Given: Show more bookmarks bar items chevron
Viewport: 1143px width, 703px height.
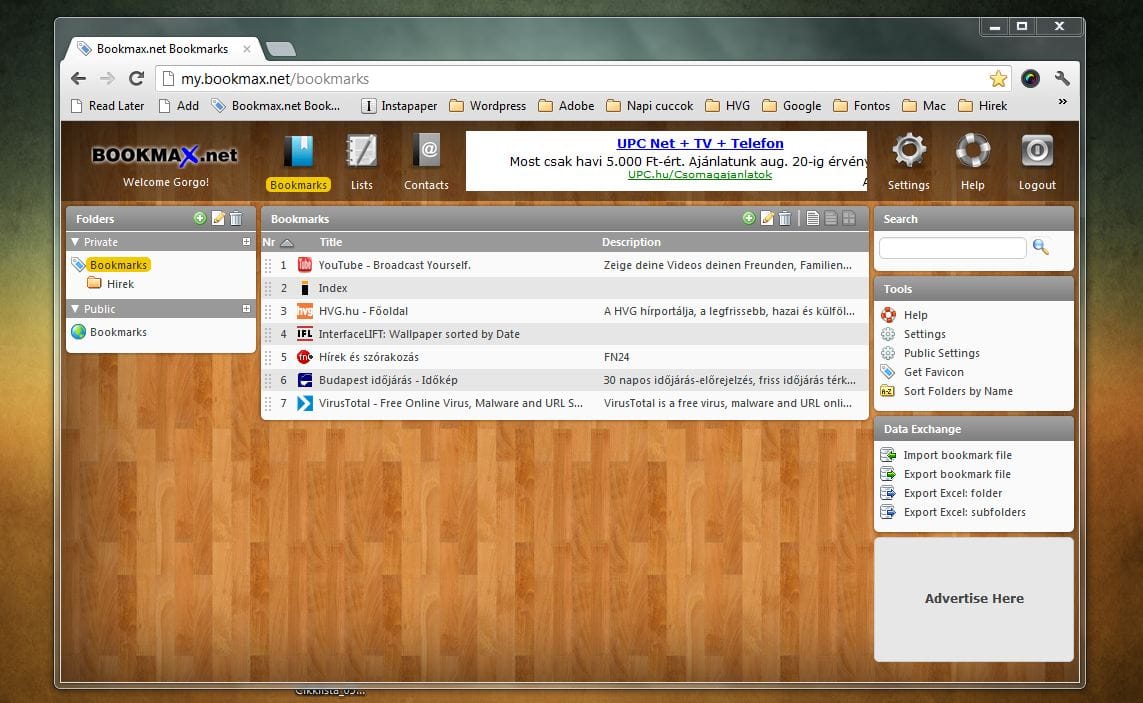Looking at the screenshot, I should [1063, 102].
